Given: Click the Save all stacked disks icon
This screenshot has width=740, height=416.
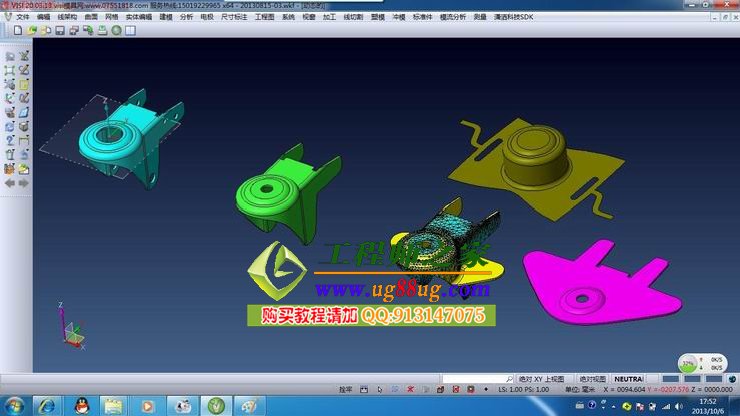Looking at the screenshot, I should (74, 30).
